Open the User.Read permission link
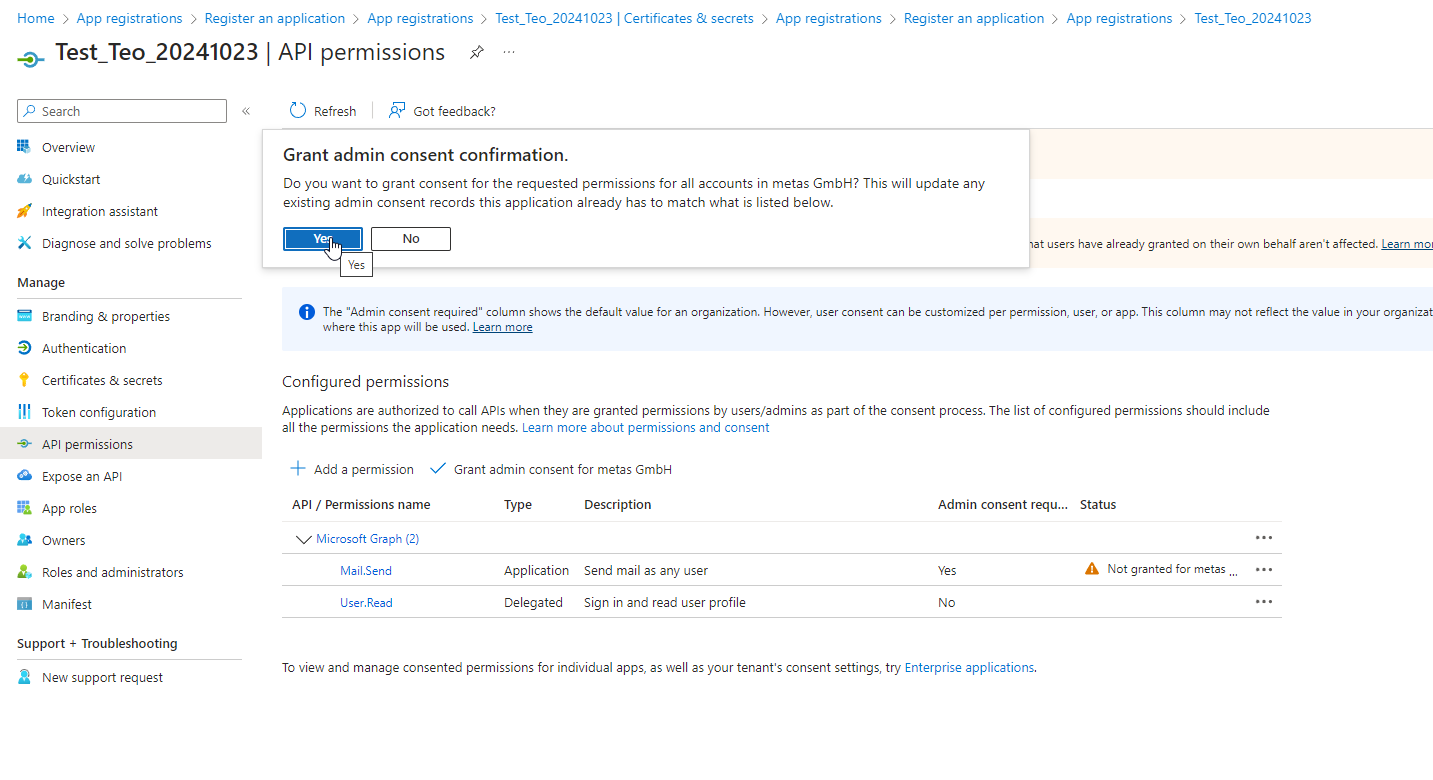Viewport: 1433px width, 780px height. (366, 602)
